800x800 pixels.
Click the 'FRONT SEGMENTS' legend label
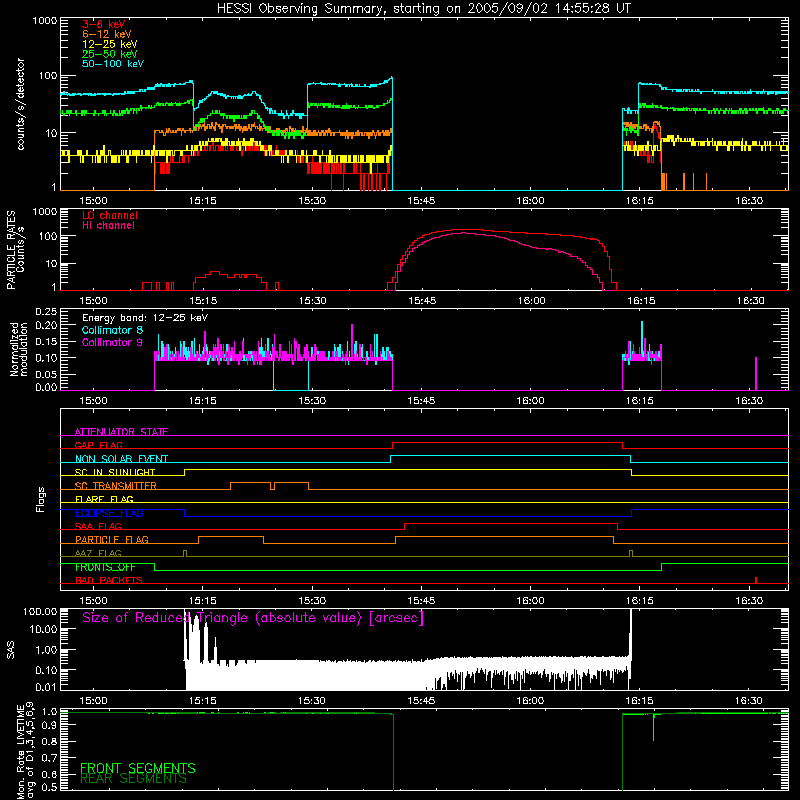coord(138,768)
